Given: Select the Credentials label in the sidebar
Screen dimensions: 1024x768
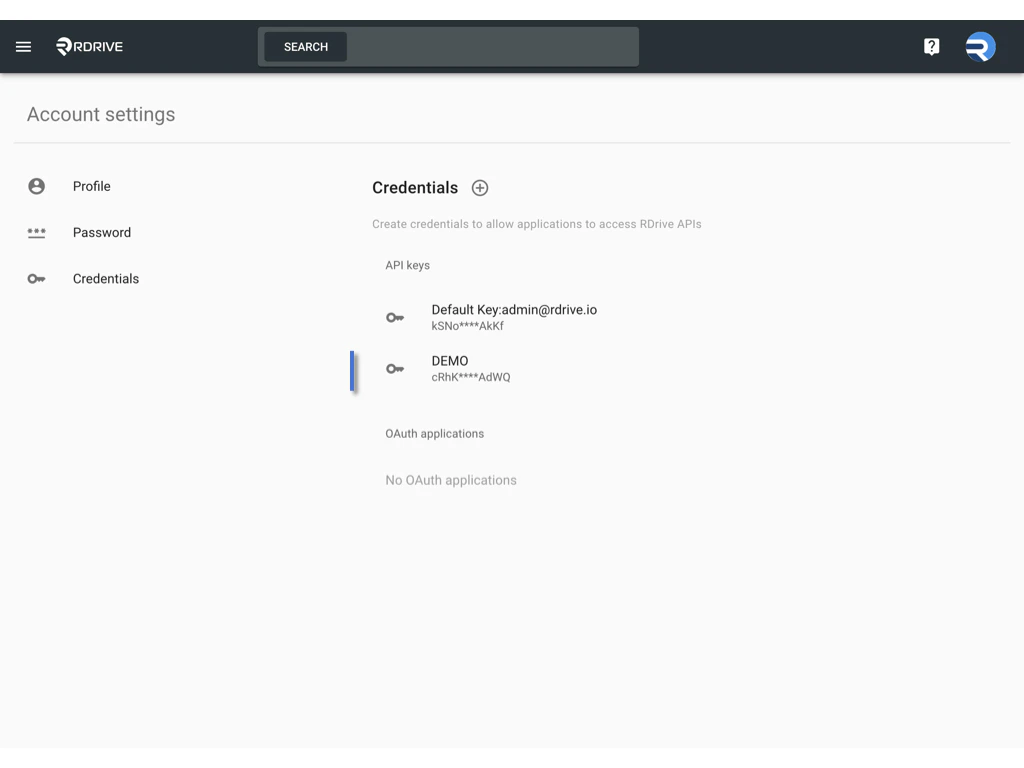Looking at the screenshot, I should [106, 279].
